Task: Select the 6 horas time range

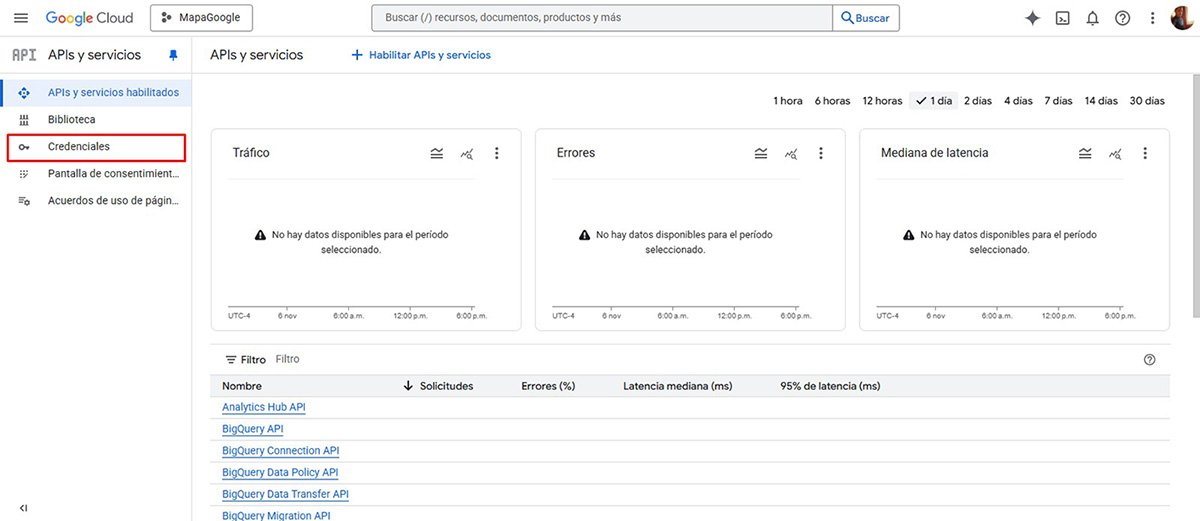Action: pyautogui.click(x=832, y=100)
